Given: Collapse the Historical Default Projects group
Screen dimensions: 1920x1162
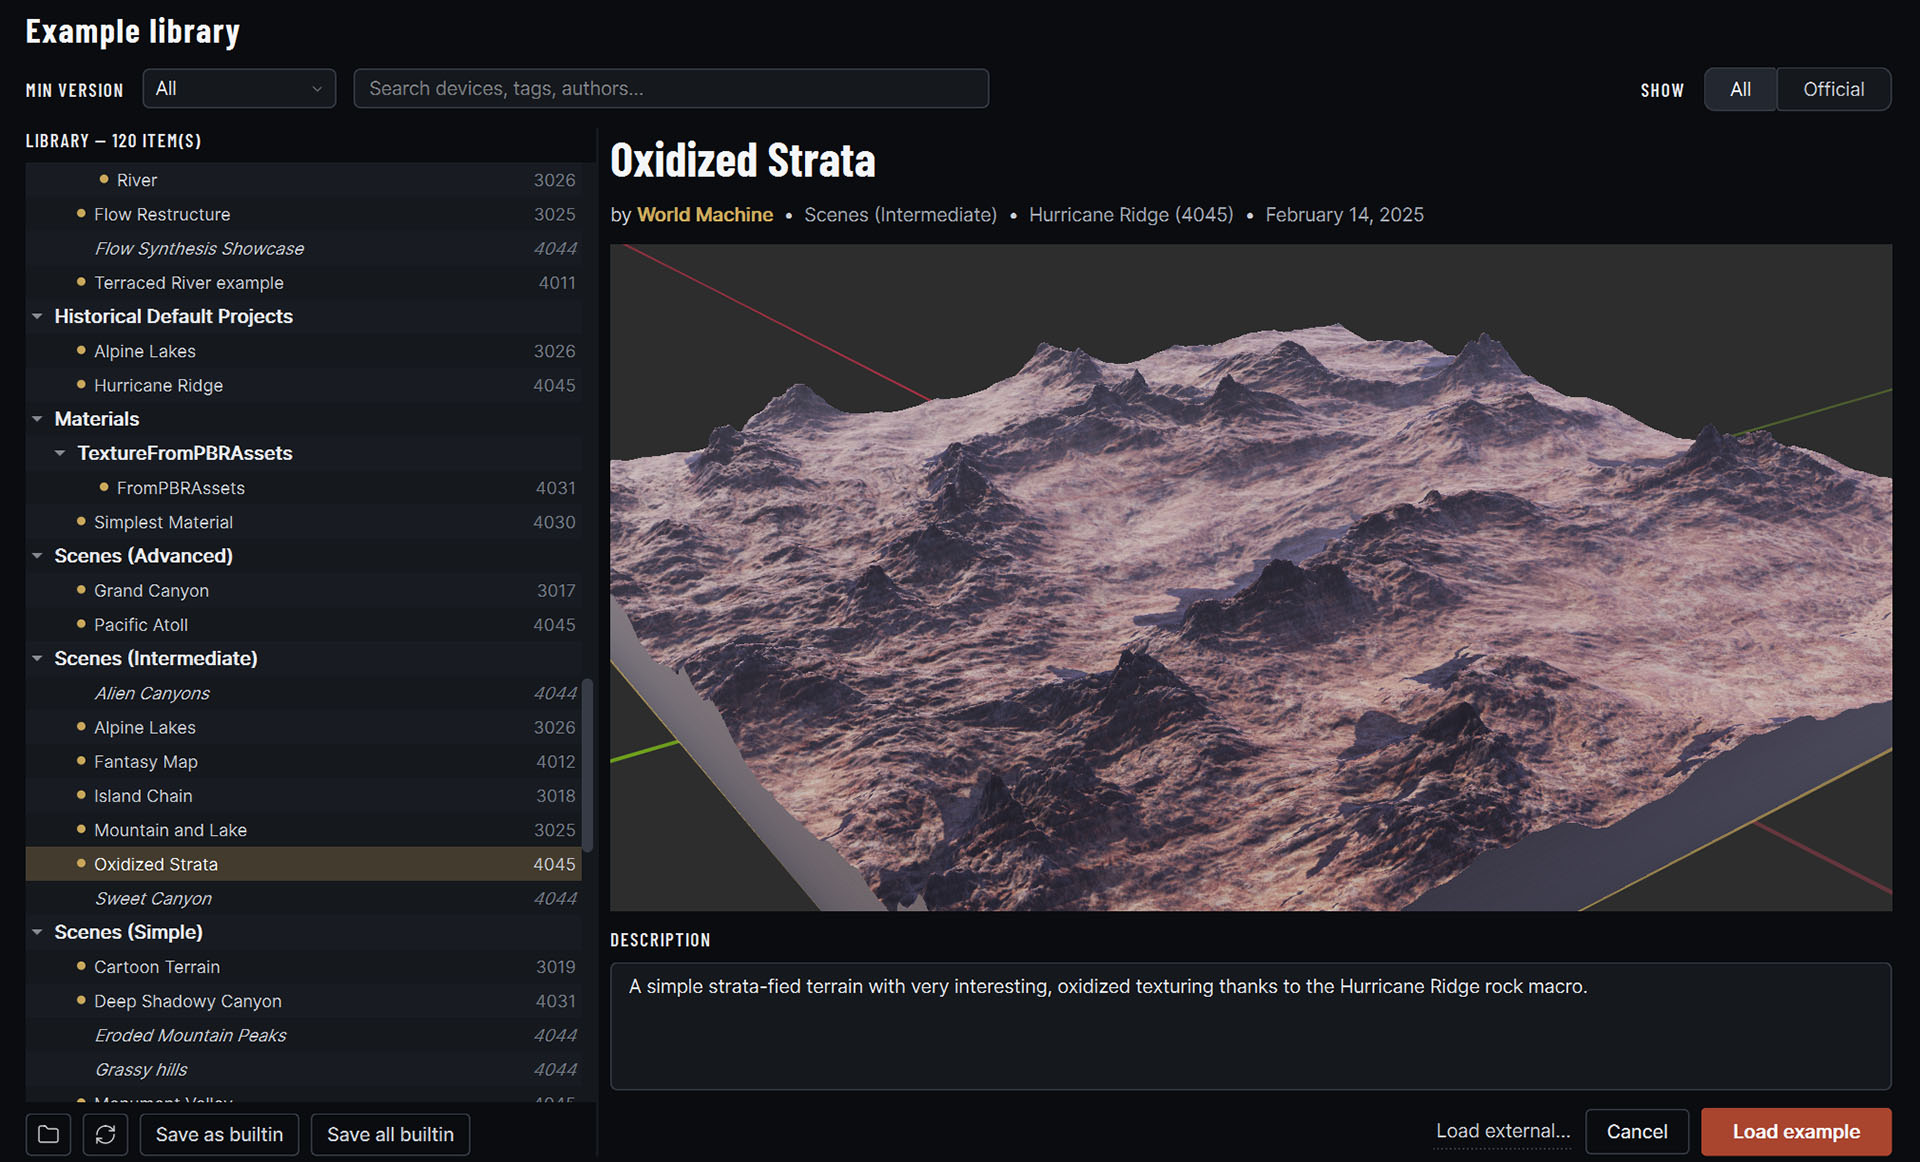Looking at the screenshot, I should tap(37, 316).
